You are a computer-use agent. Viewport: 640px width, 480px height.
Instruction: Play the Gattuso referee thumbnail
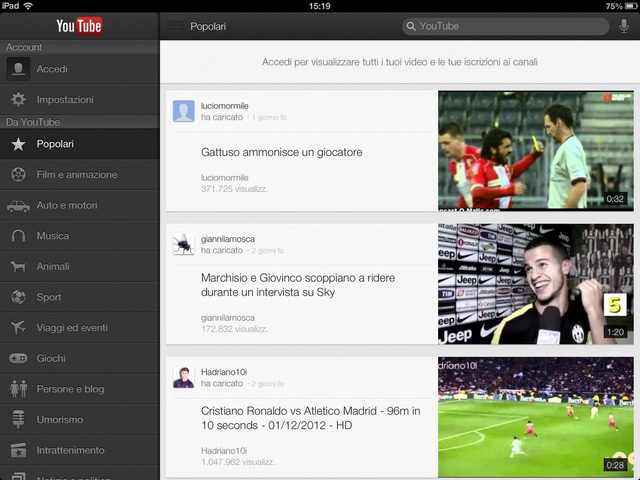click(536, 151)
